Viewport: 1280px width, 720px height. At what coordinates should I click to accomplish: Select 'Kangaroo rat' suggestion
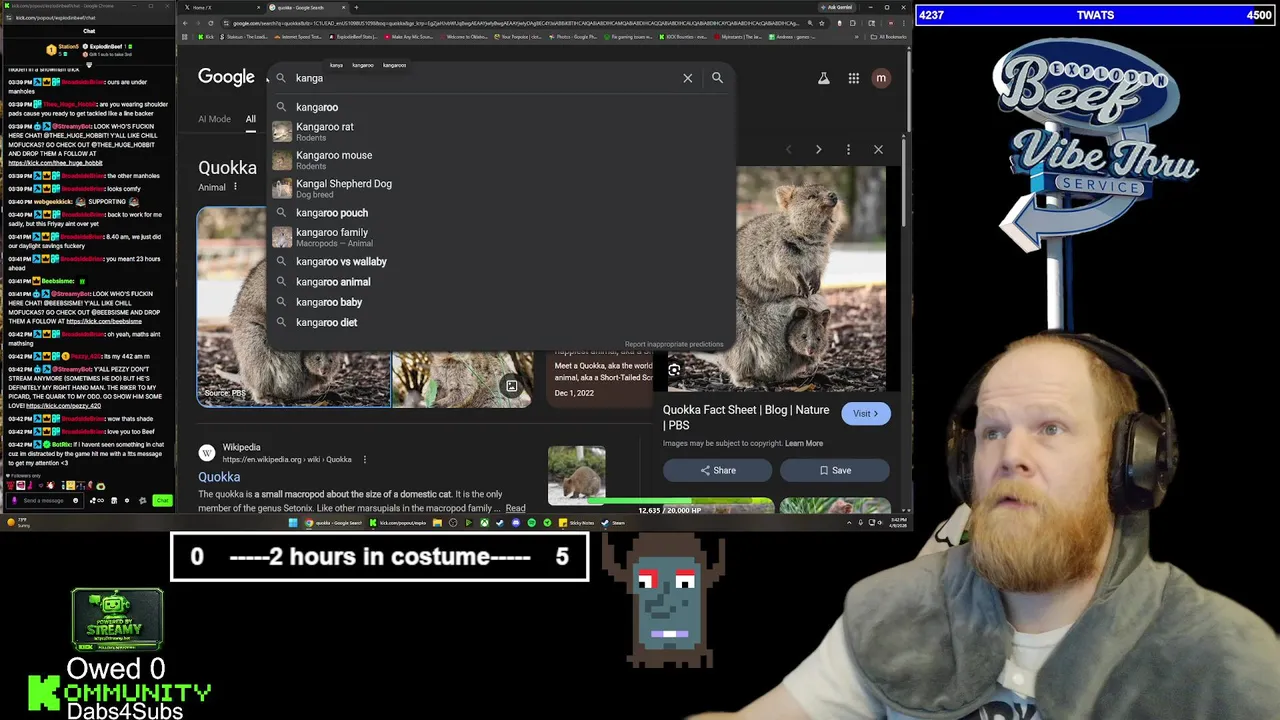pyautogui.click(x=500, y=131)
